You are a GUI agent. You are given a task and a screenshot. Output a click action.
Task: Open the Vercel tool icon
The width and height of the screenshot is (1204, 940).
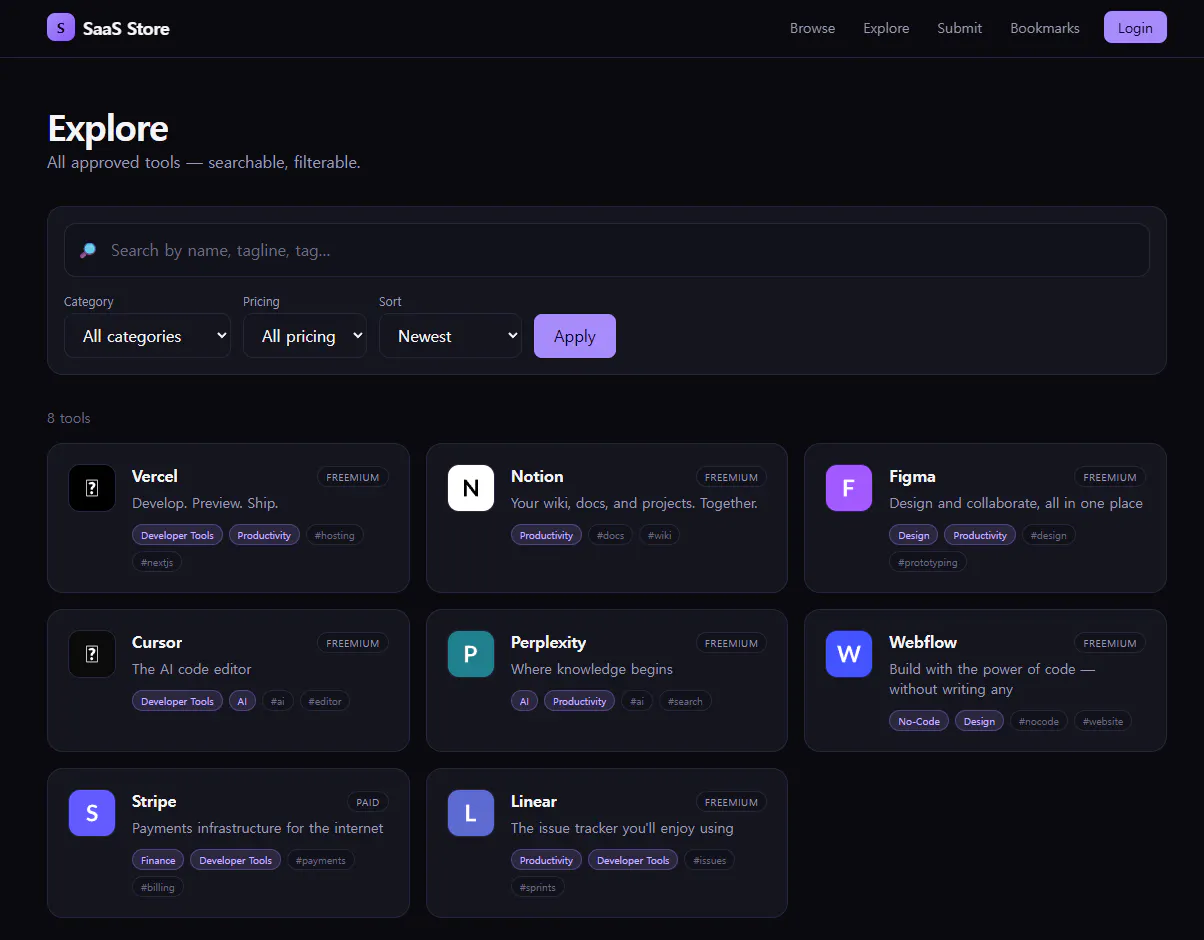(x=92, y=488)
